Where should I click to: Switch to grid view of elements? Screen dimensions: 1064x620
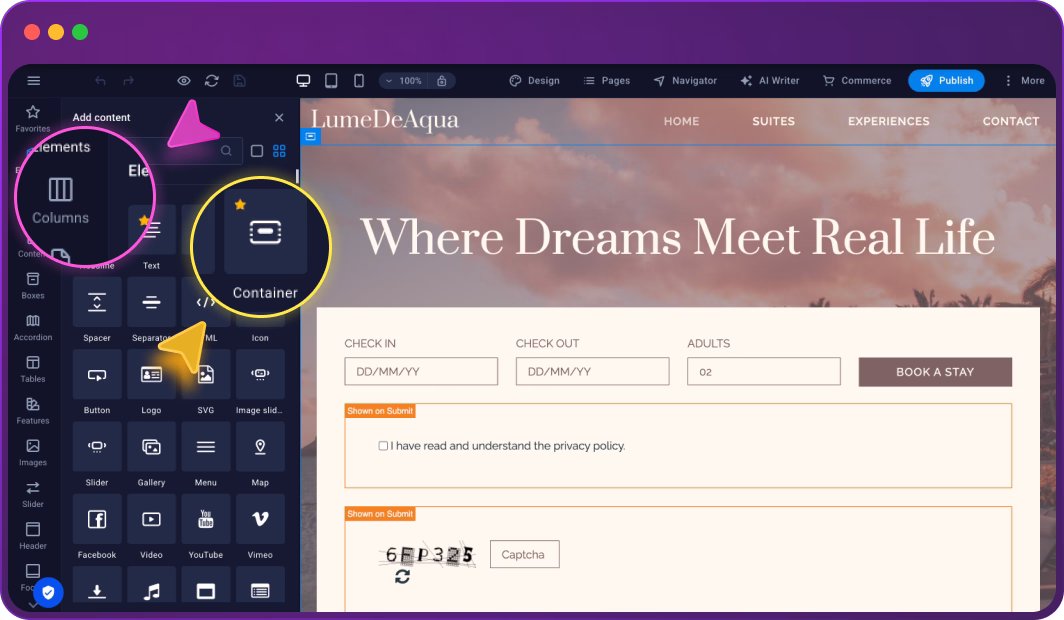pyautogui.click(x=280, y=151)
